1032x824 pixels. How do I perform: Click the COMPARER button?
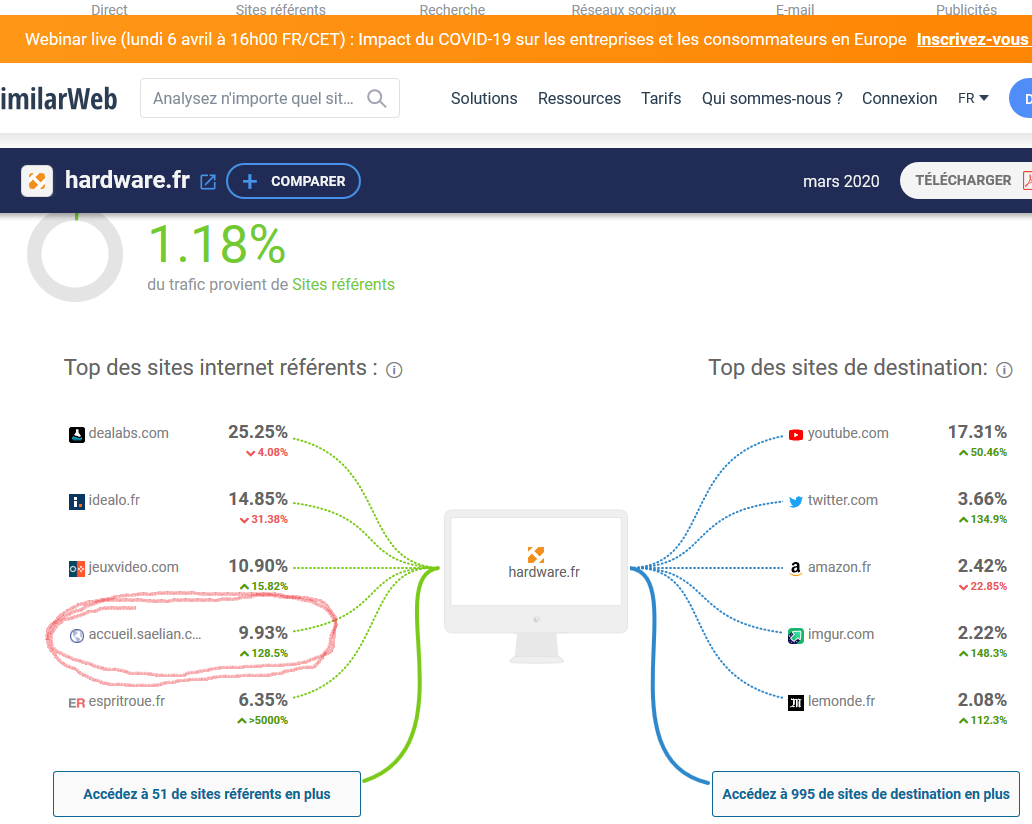coord(294,181)
